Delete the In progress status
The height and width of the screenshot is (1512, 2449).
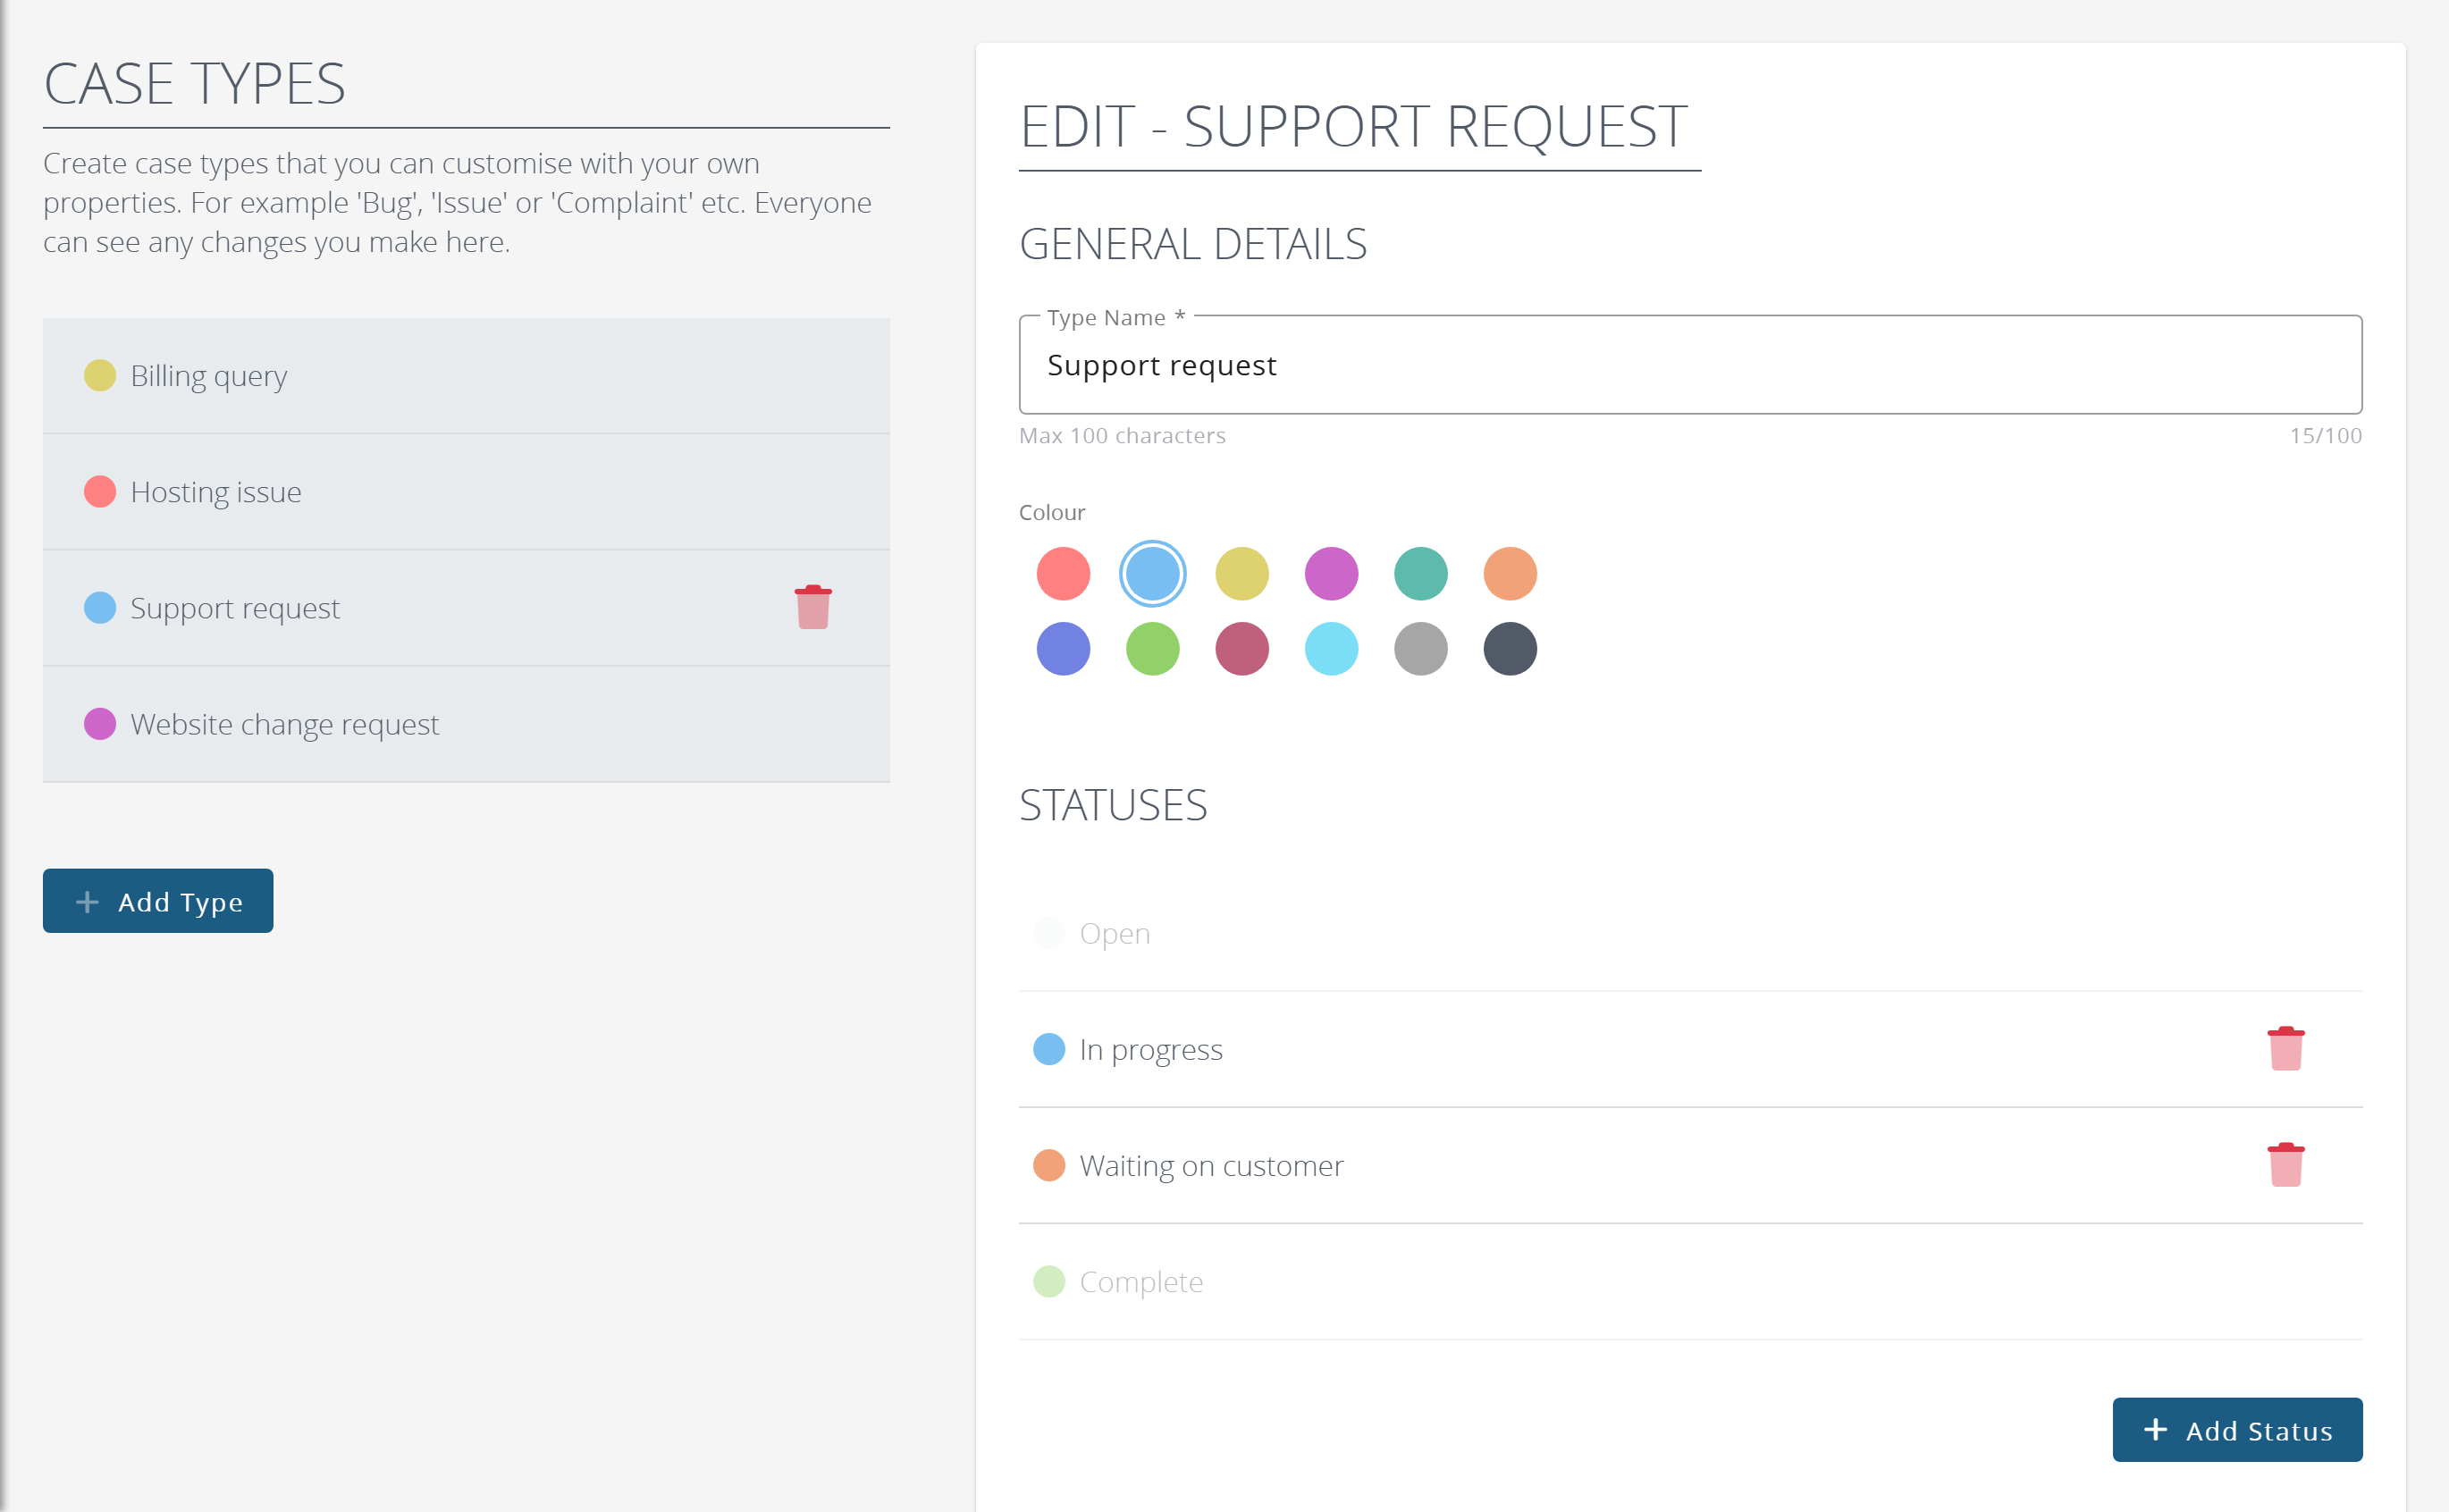tap(2286, 1049)
